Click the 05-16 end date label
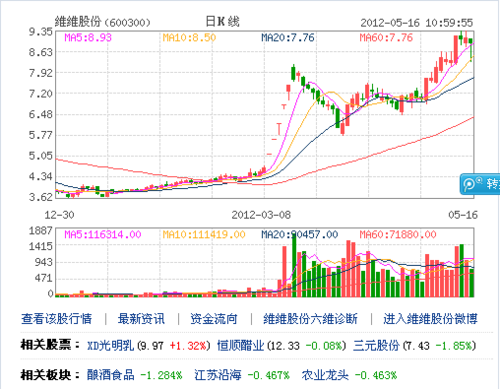 tap(463, 215)
